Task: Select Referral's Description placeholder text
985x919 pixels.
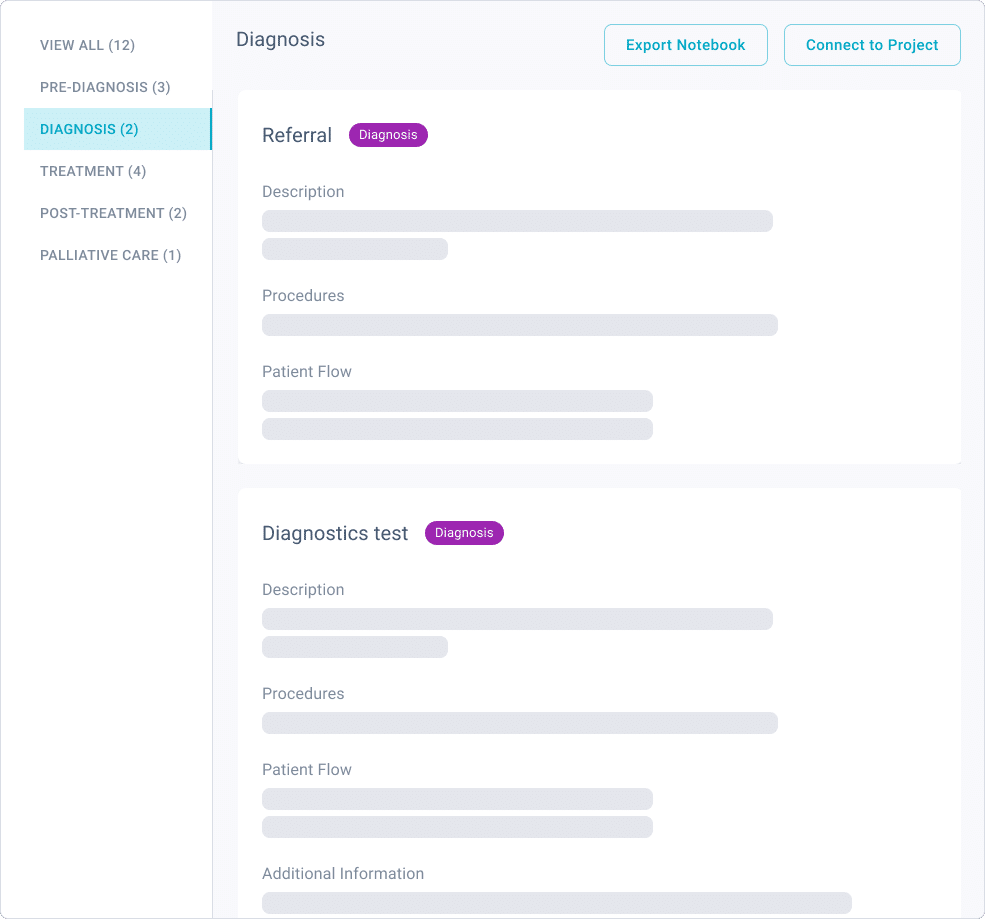Action: (517, 235)
